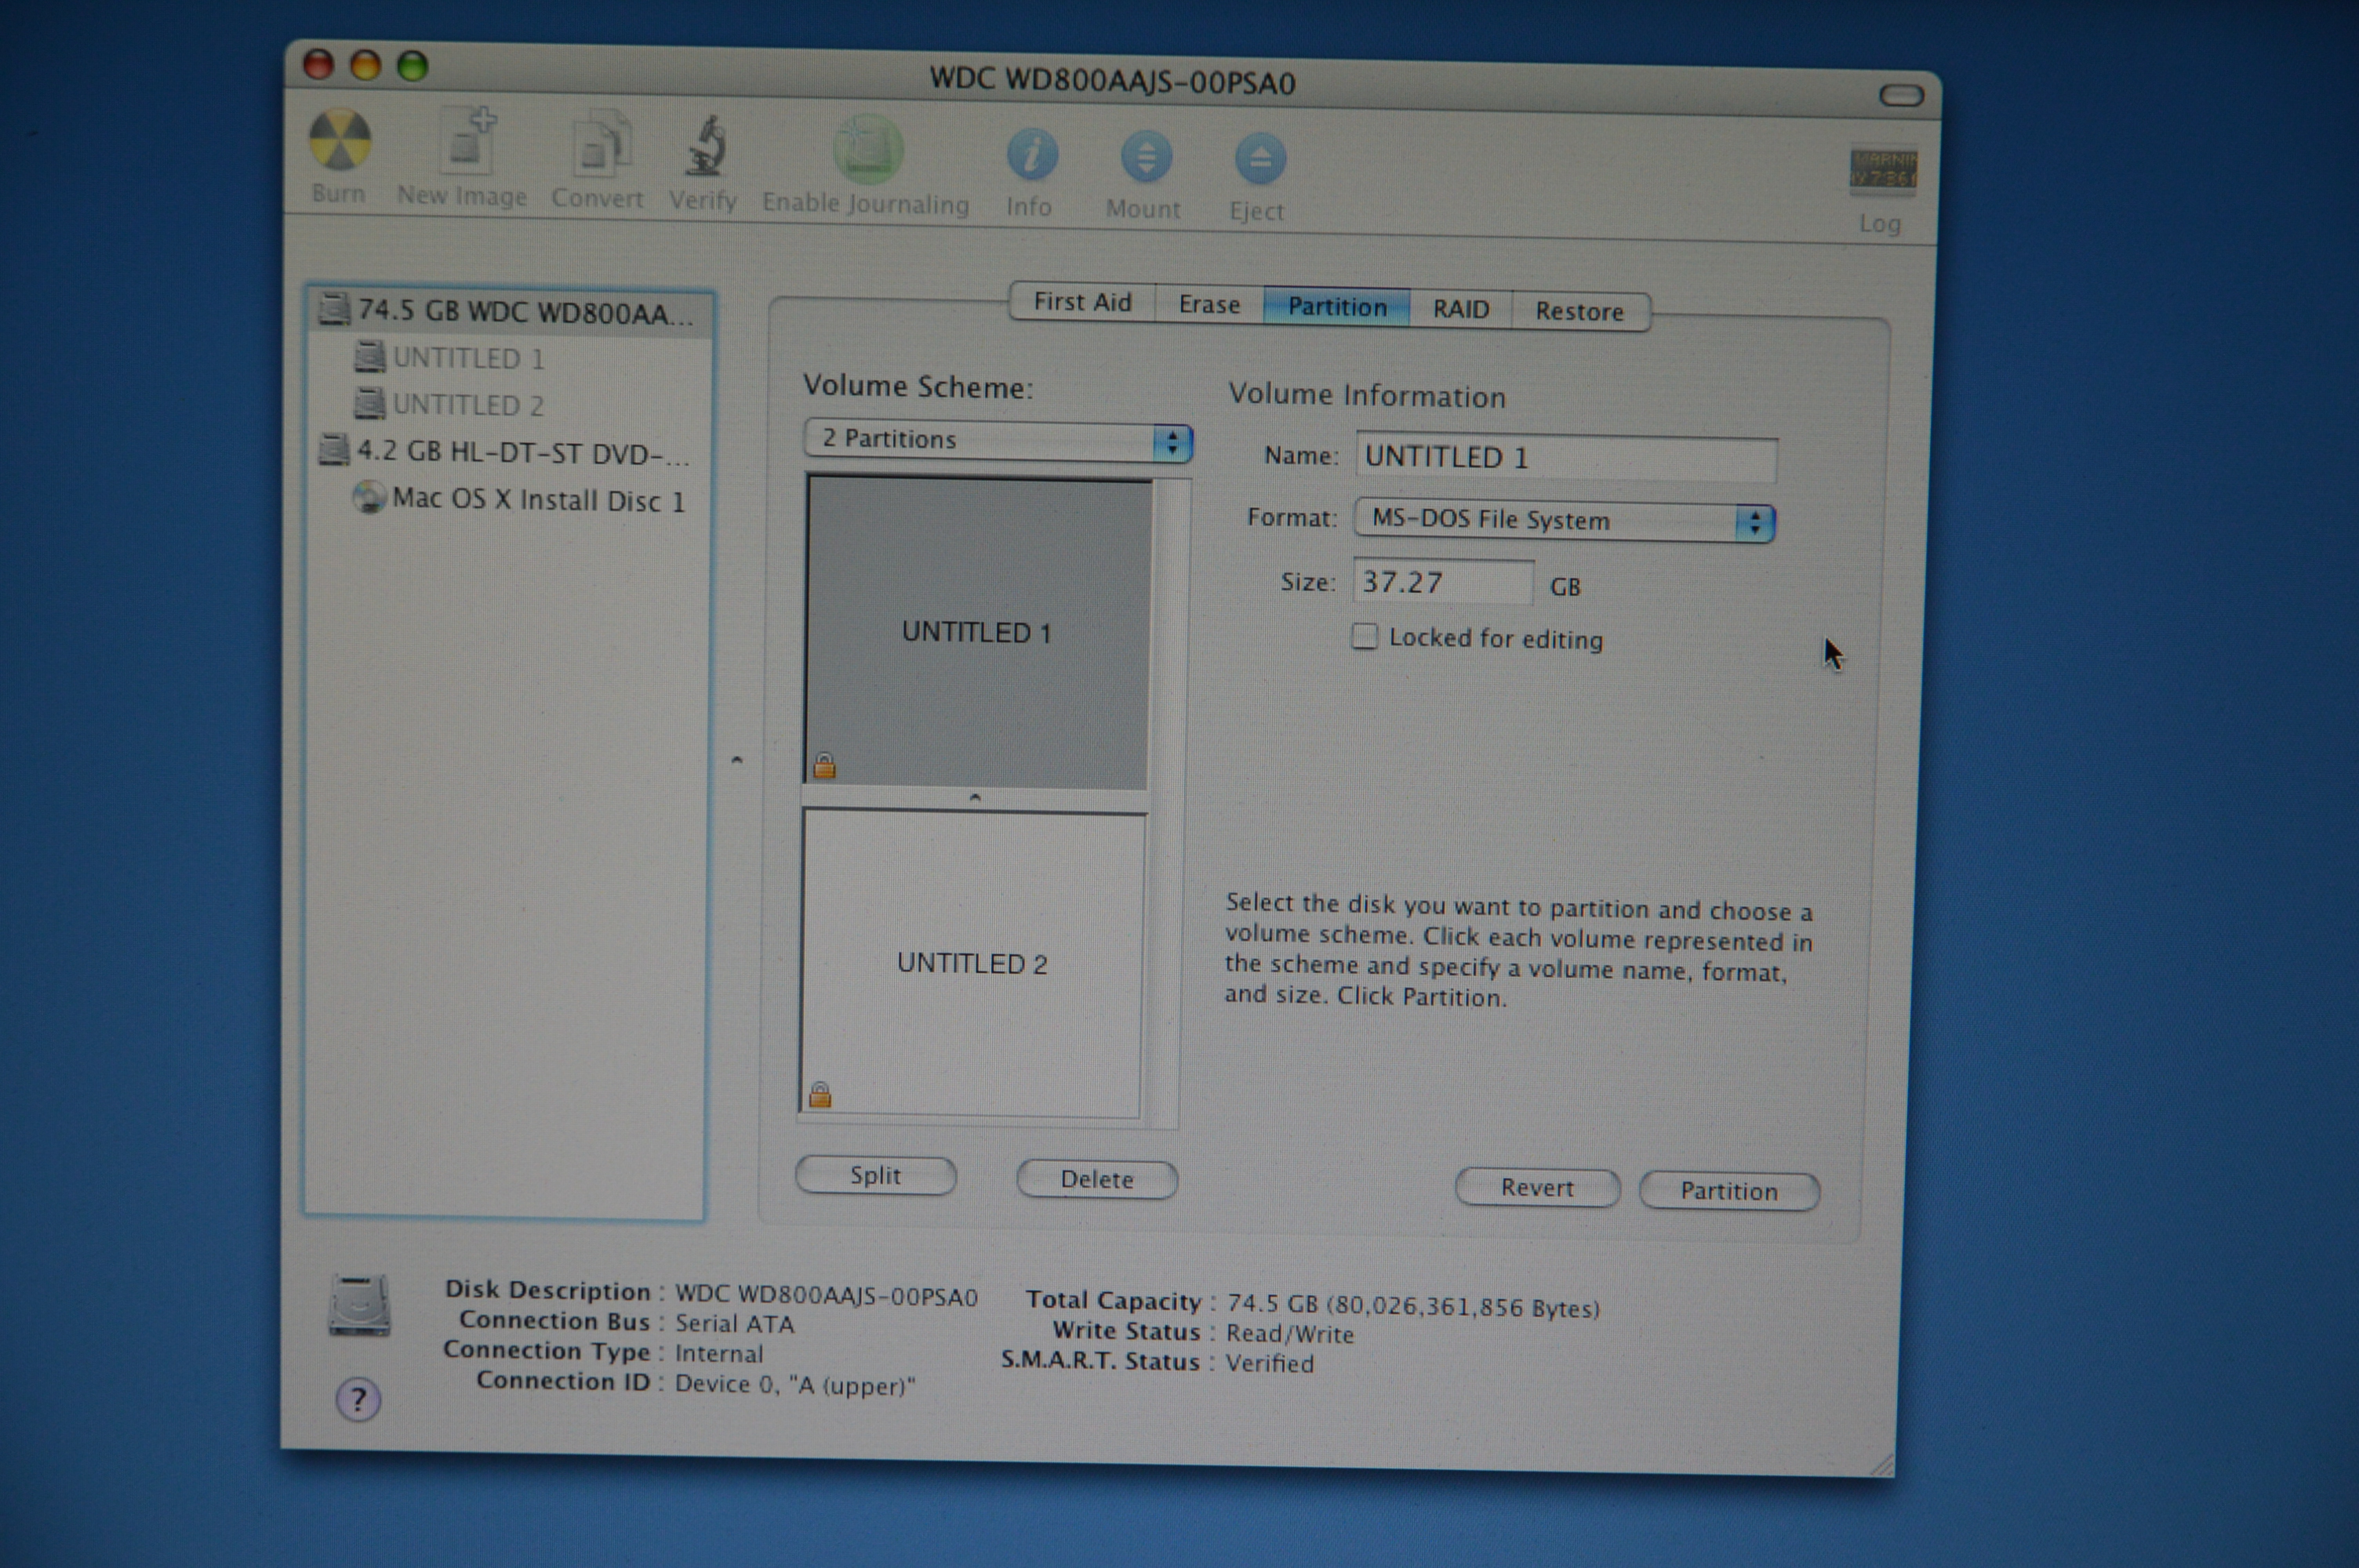Open the RAID tab
Viewport: 2359px width, 1568px height.
pyautogui.click(x=1460, y=309)
